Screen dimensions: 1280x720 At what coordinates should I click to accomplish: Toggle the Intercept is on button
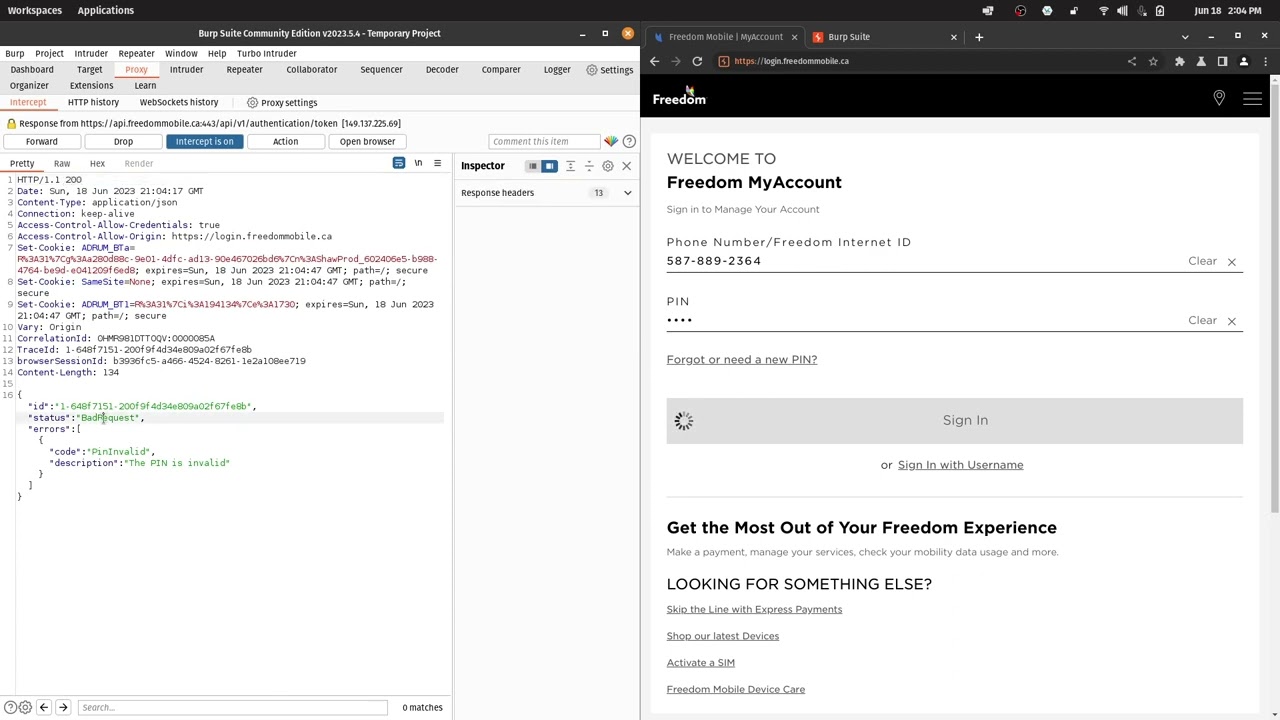point(204,141)
